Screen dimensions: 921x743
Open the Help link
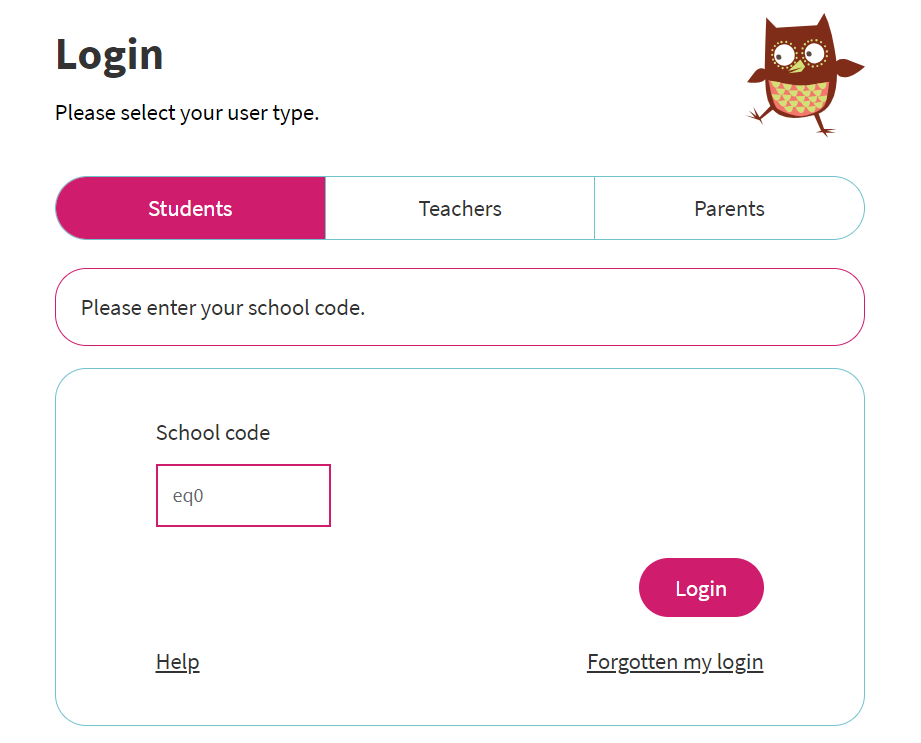pos(177,662)
